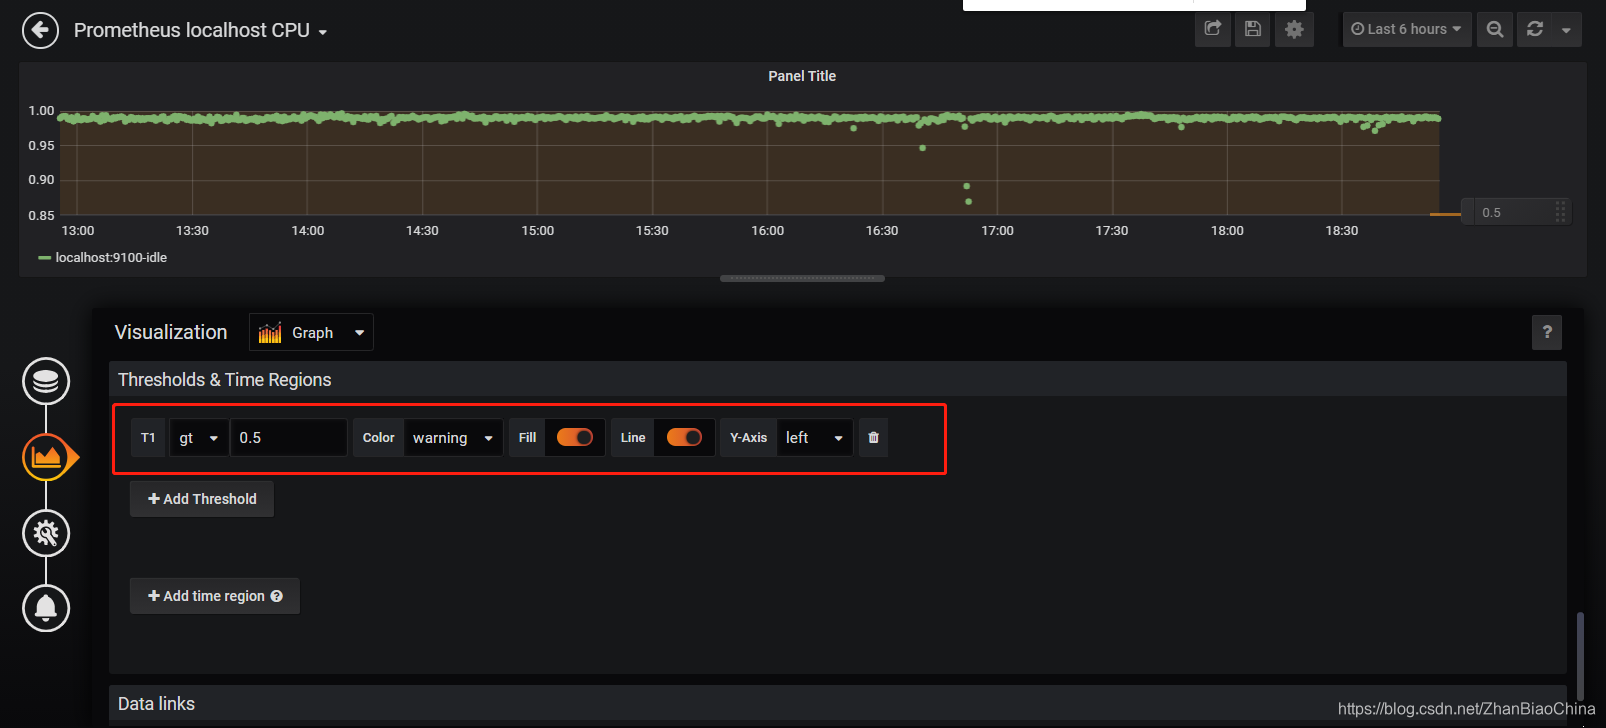Open the General settings tab gear icon
The image size is (1606, 728).
pyautogui.click(x=46, y=533)
